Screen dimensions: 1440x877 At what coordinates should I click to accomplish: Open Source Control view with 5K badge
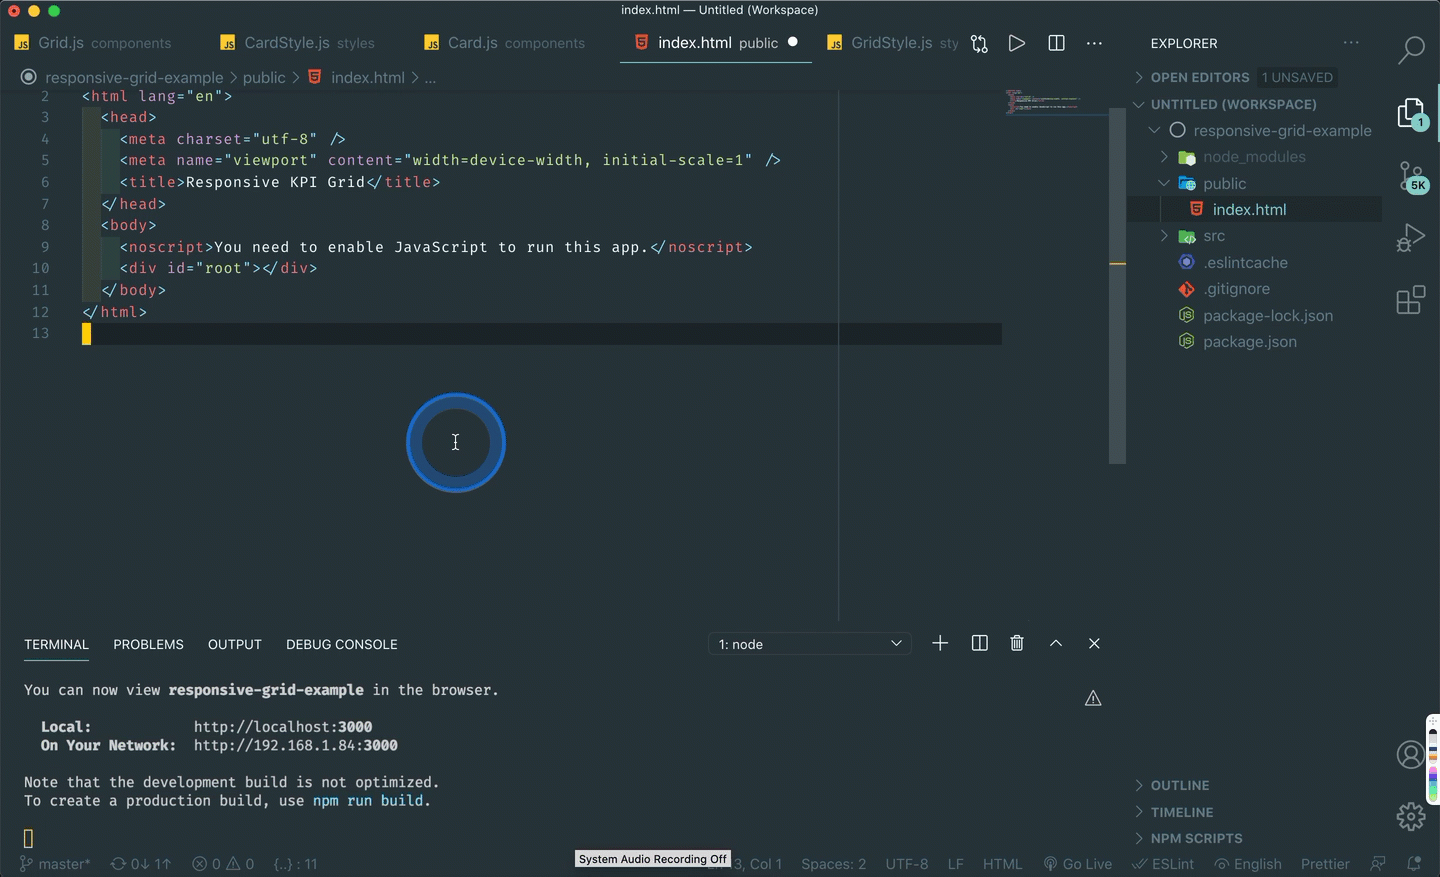point(1413,178)
